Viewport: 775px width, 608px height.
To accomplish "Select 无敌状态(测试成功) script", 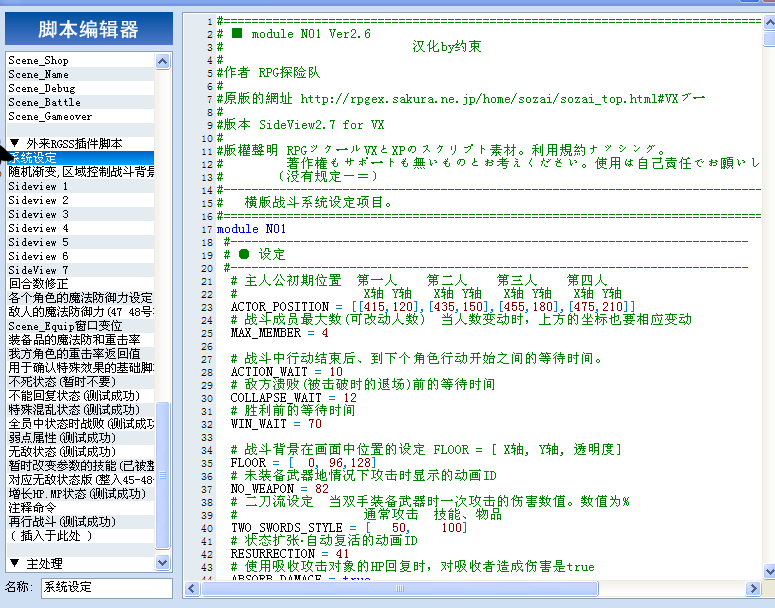I will pos(81,451).
